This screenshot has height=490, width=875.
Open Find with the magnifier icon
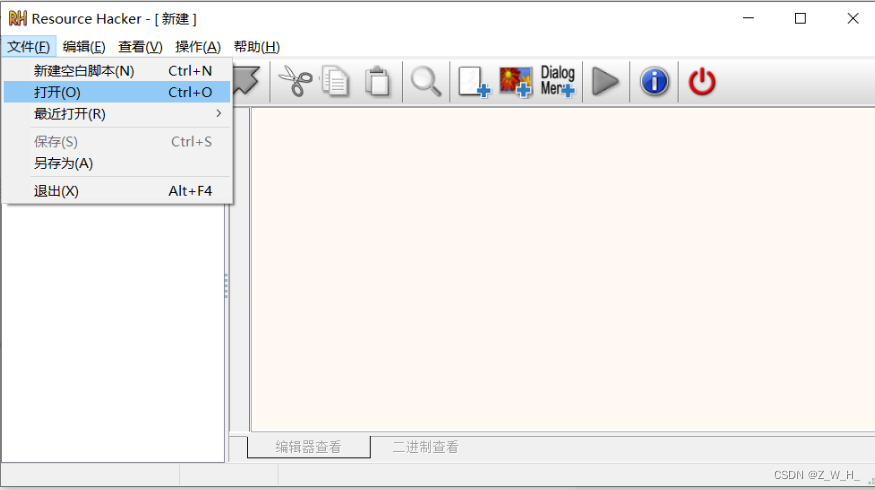[426, 81]
